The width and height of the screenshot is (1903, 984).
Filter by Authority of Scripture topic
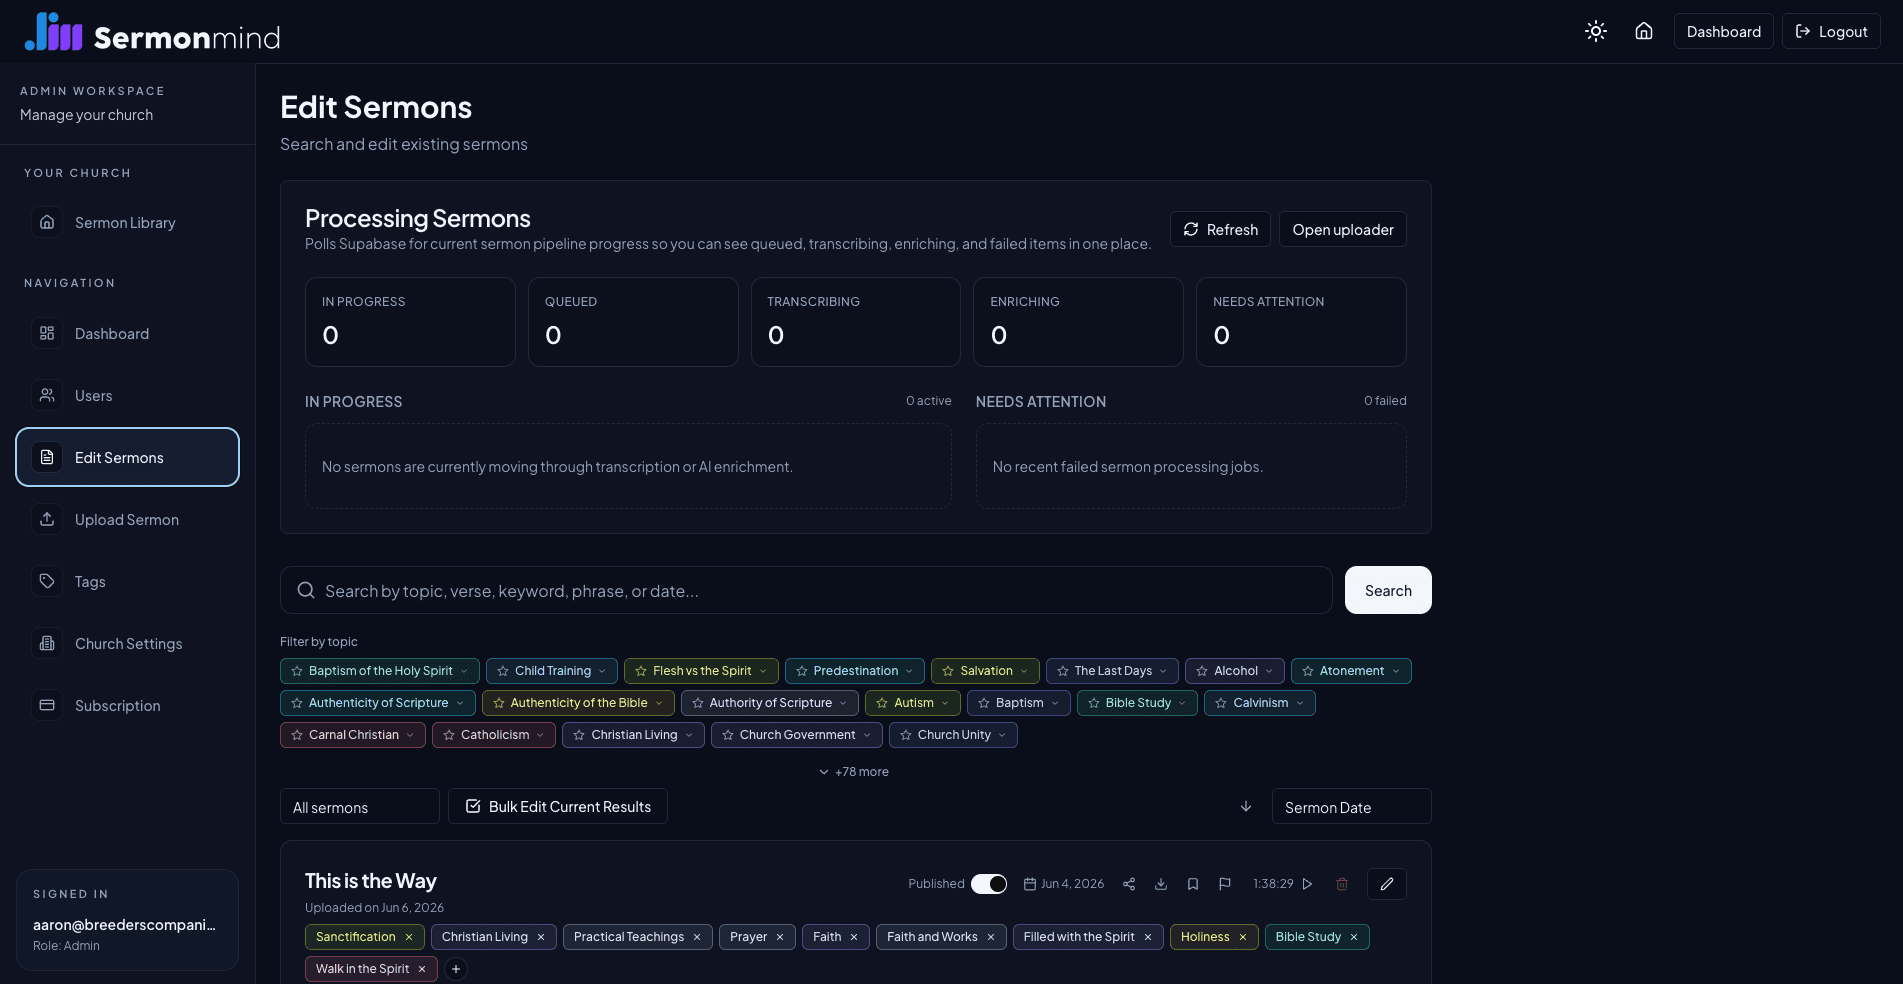pyautogui.click(x=770, y=703)
